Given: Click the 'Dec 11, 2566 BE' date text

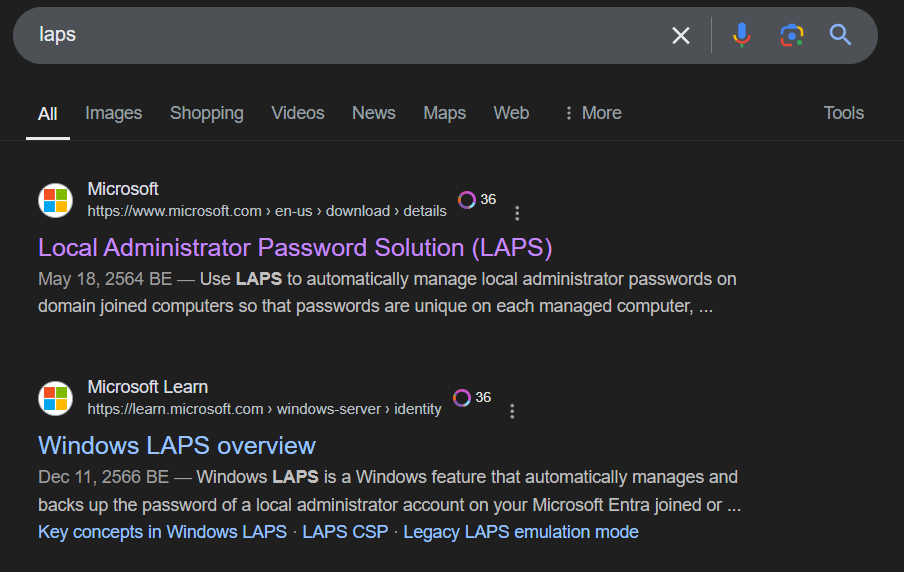Looking at the screenshot, I should (x=103, y=477).
